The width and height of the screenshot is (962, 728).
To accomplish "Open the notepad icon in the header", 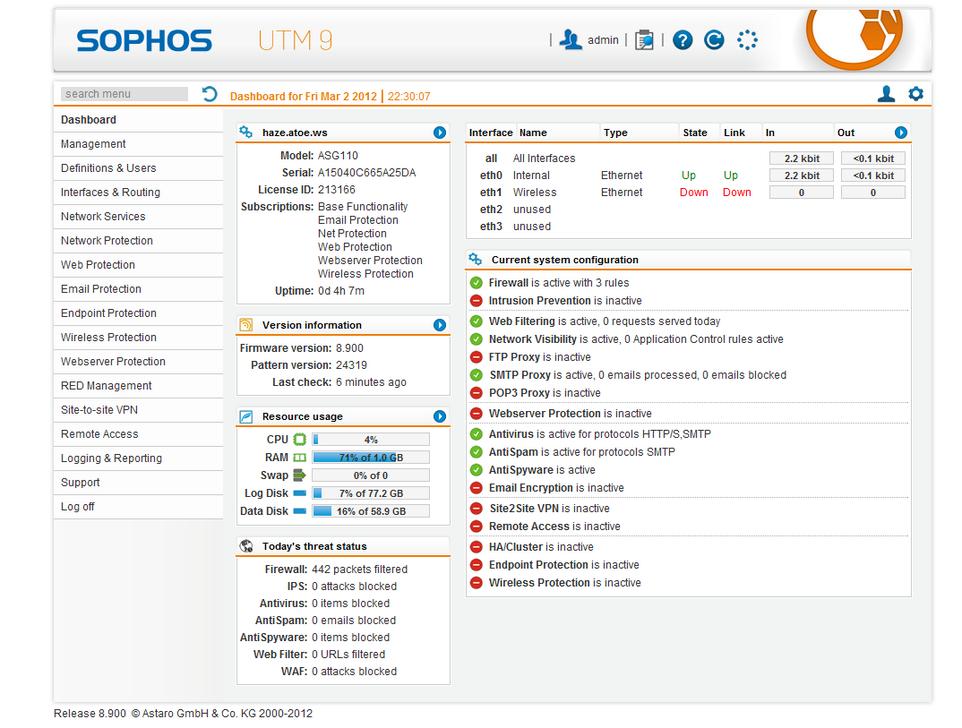I will [x=645, y=40].
